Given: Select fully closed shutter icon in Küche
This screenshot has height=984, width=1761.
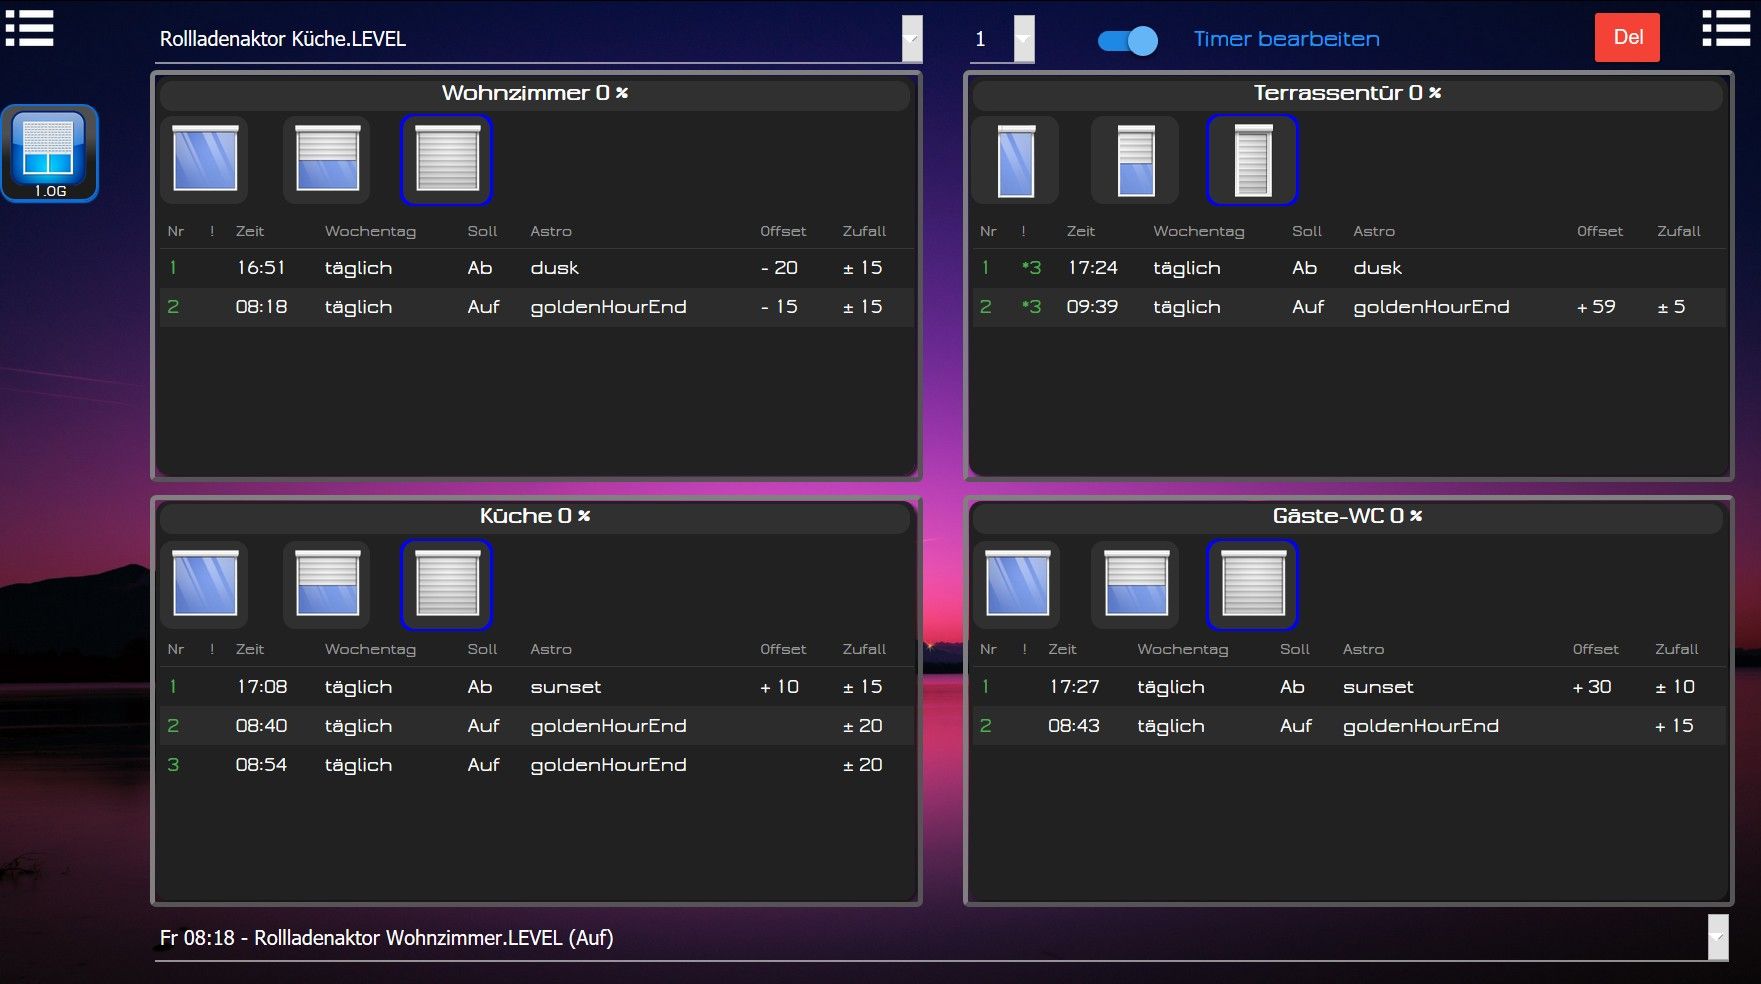Looking at the screenshot, I should point(447,584).
